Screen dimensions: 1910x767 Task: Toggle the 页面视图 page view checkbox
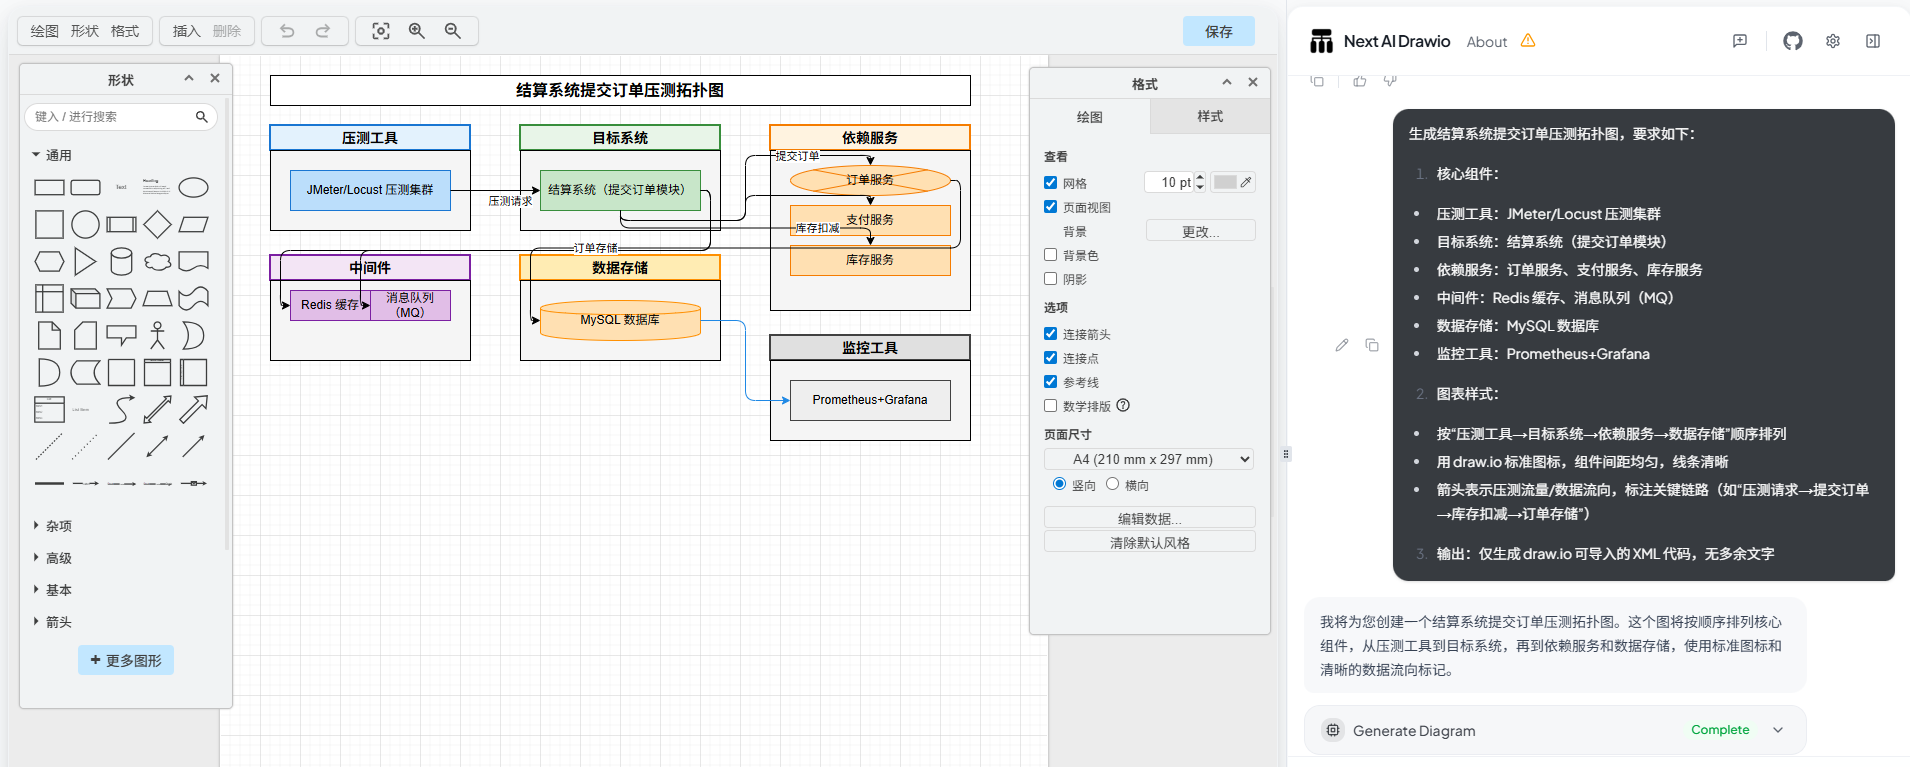point(1050,207)
